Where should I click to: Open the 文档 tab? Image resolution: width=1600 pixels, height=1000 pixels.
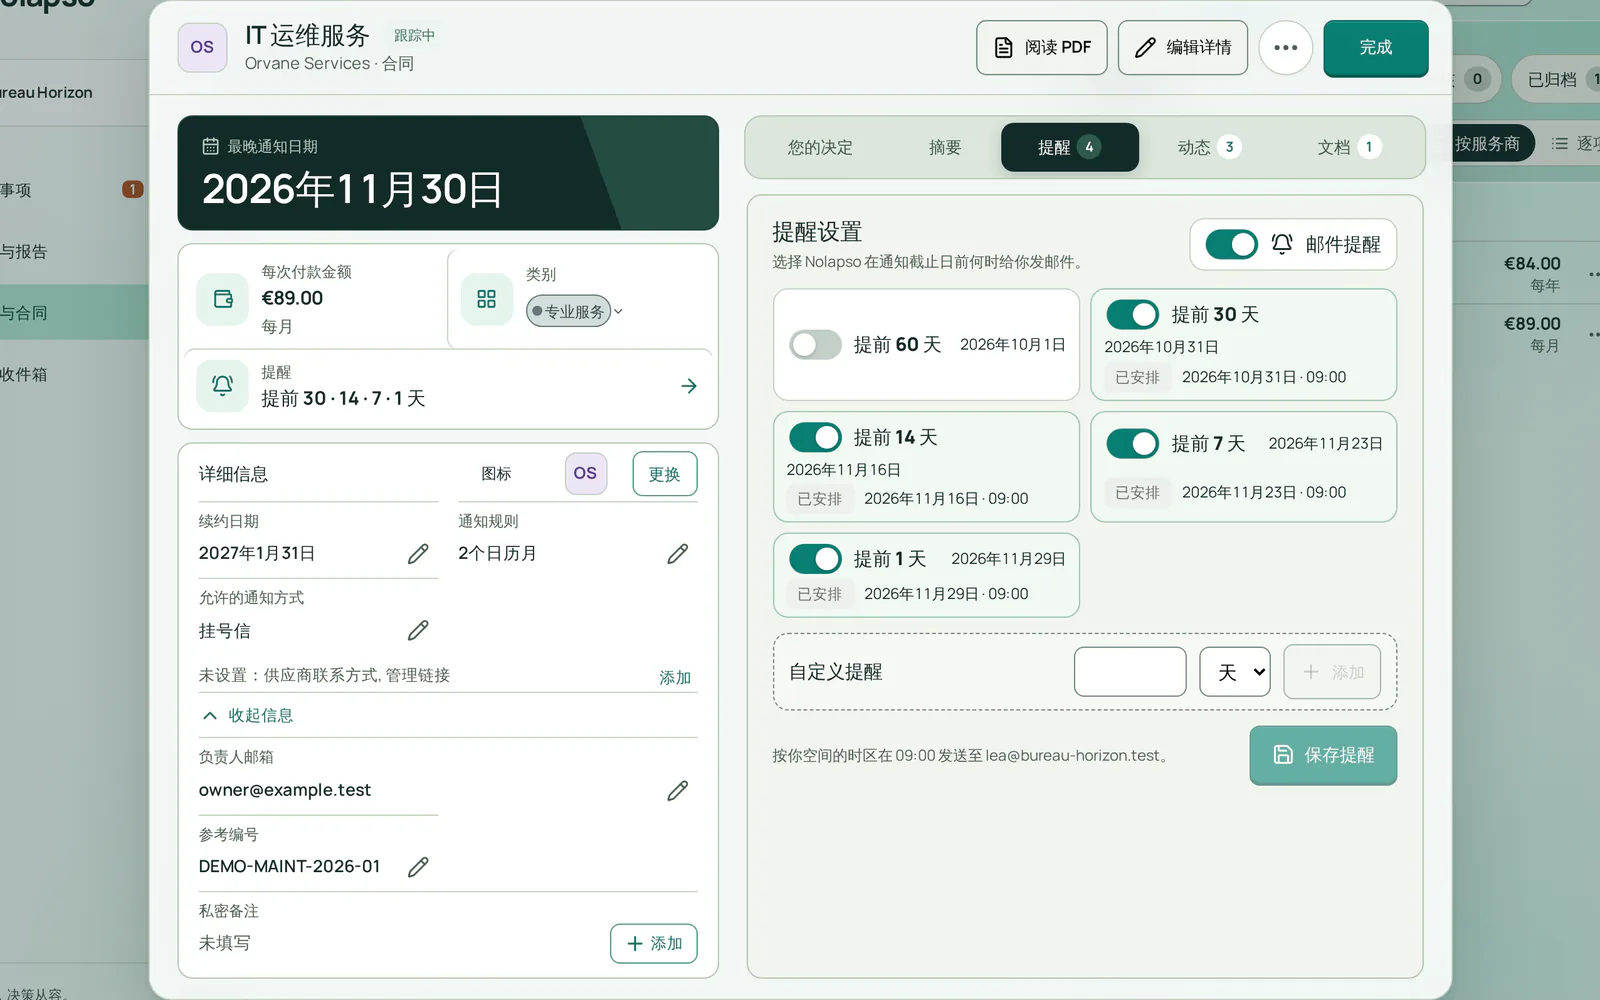point(1348,147)
